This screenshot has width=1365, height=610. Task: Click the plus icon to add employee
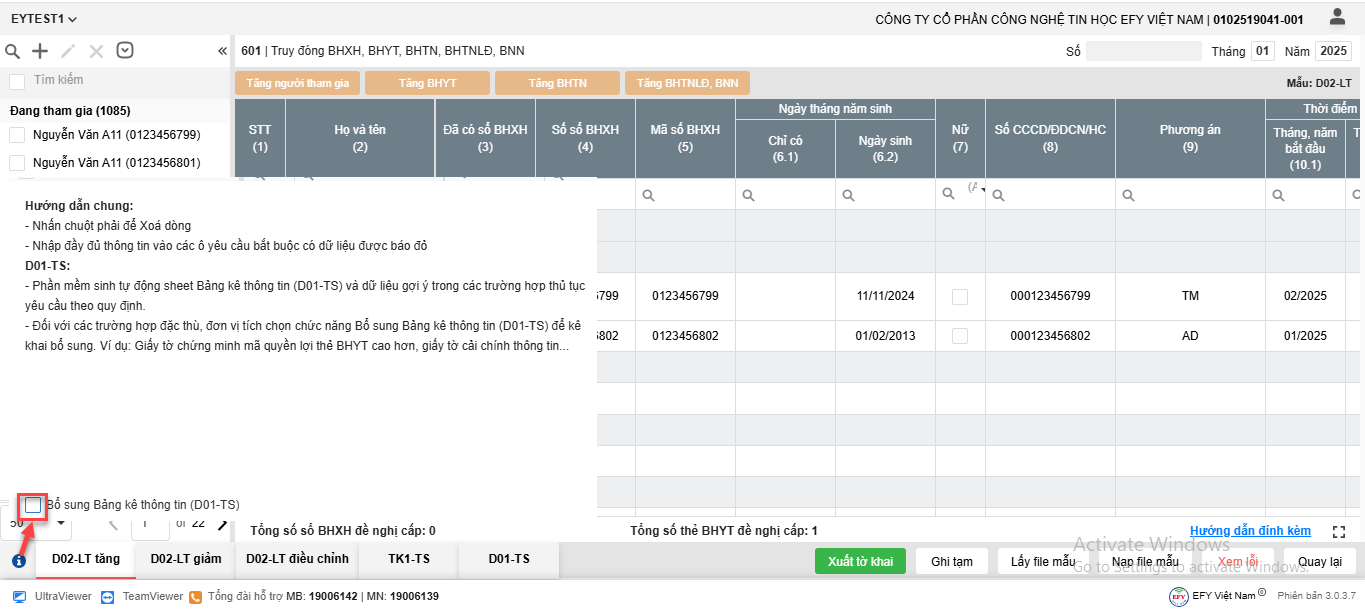pos(40,51)
